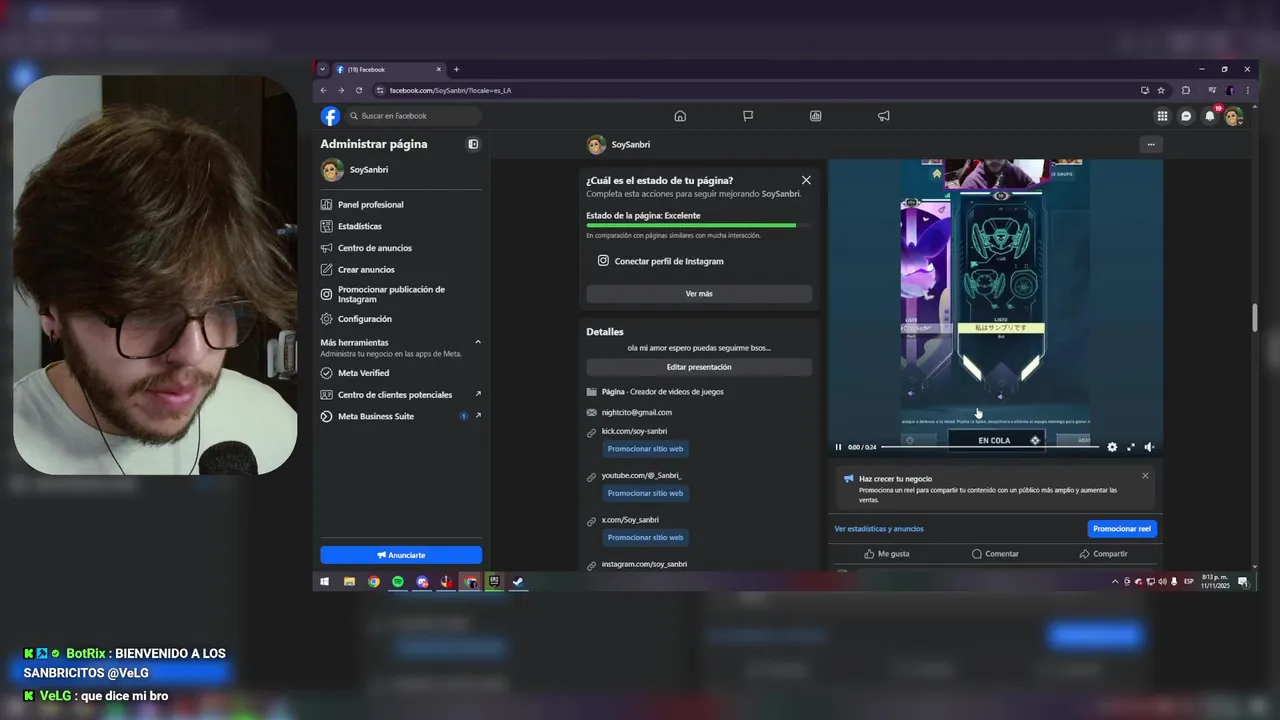The image size is (1280, 720).
Task: Open Meta Business Suite
Action: point(401,416)
